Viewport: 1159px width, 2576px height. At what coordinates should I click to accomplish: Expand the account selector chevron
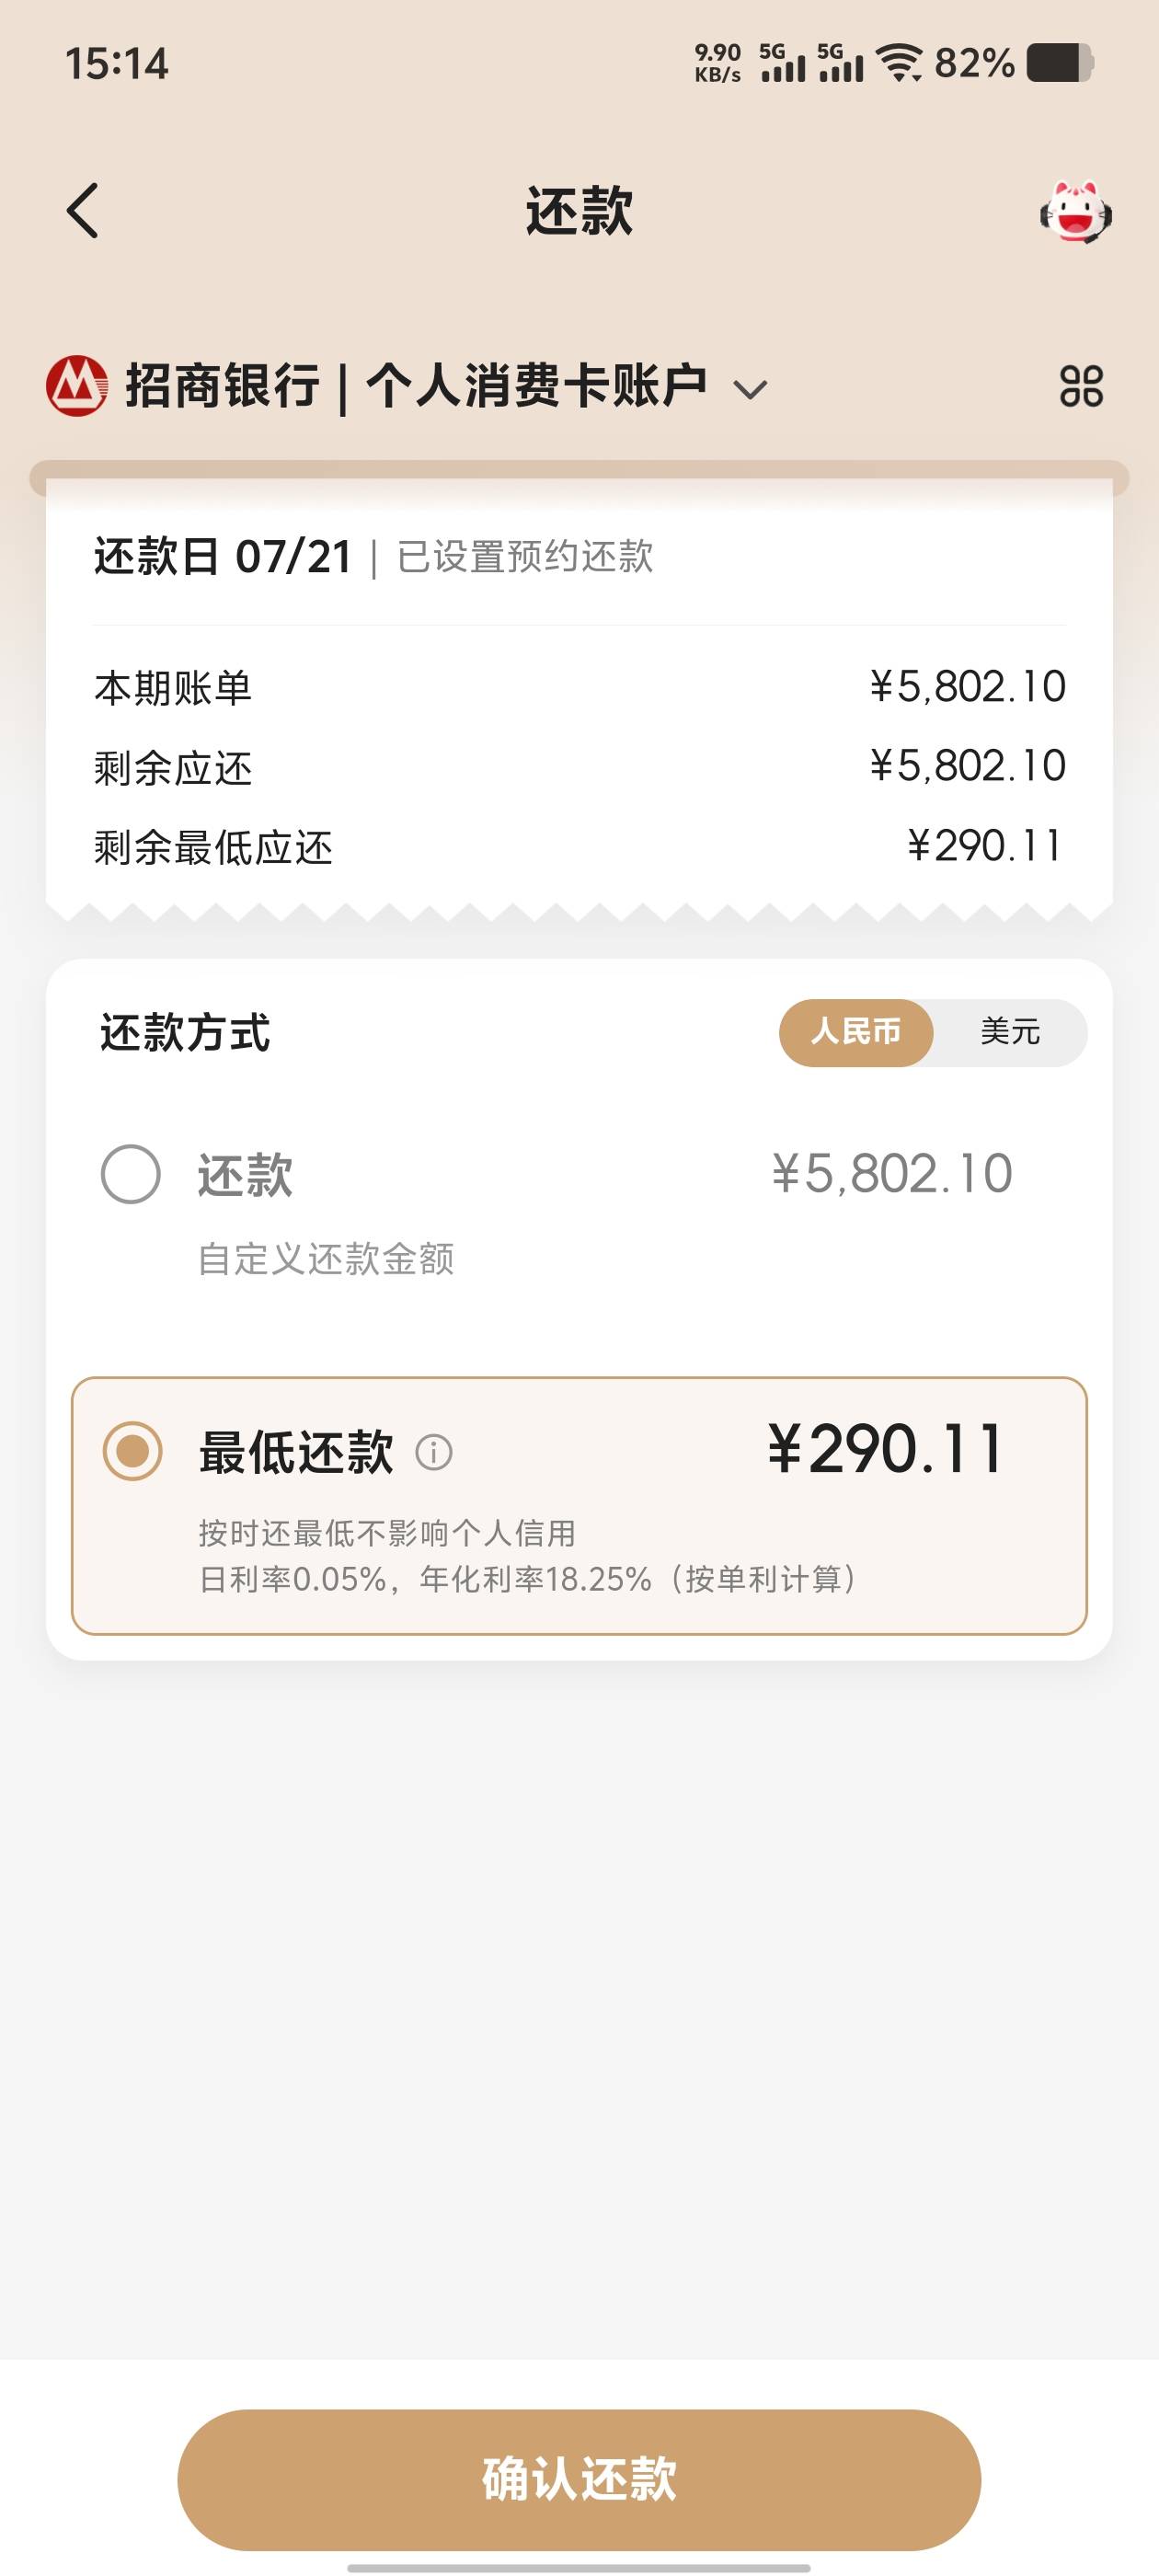pyautogui.click(x=750, y=390)
